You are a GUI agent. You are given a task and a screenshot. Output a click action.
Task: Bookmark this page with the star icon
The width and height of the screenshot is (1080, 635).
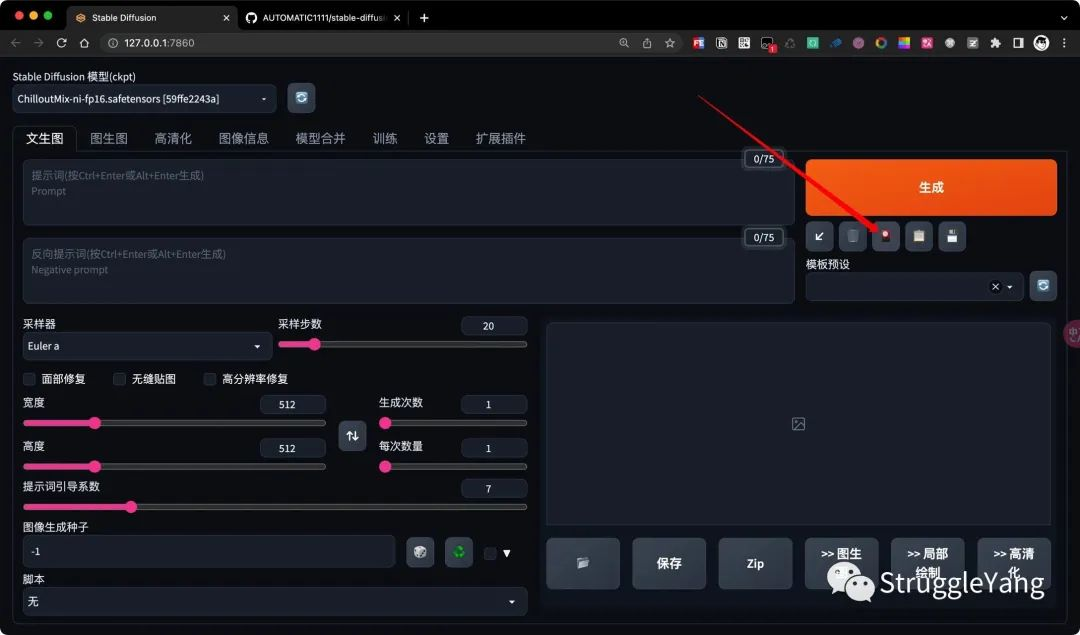pyautogui.click(x=669, y=43)
